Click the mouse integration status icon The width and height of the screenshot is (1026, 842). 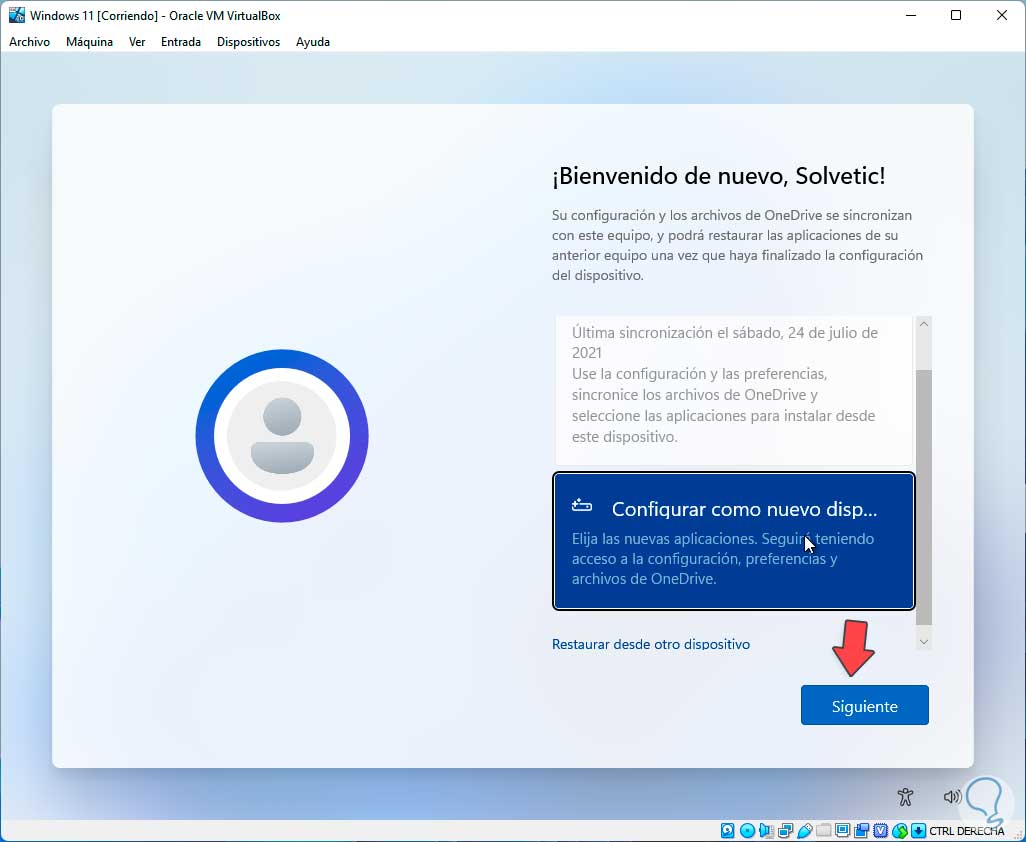pos(900,831)
